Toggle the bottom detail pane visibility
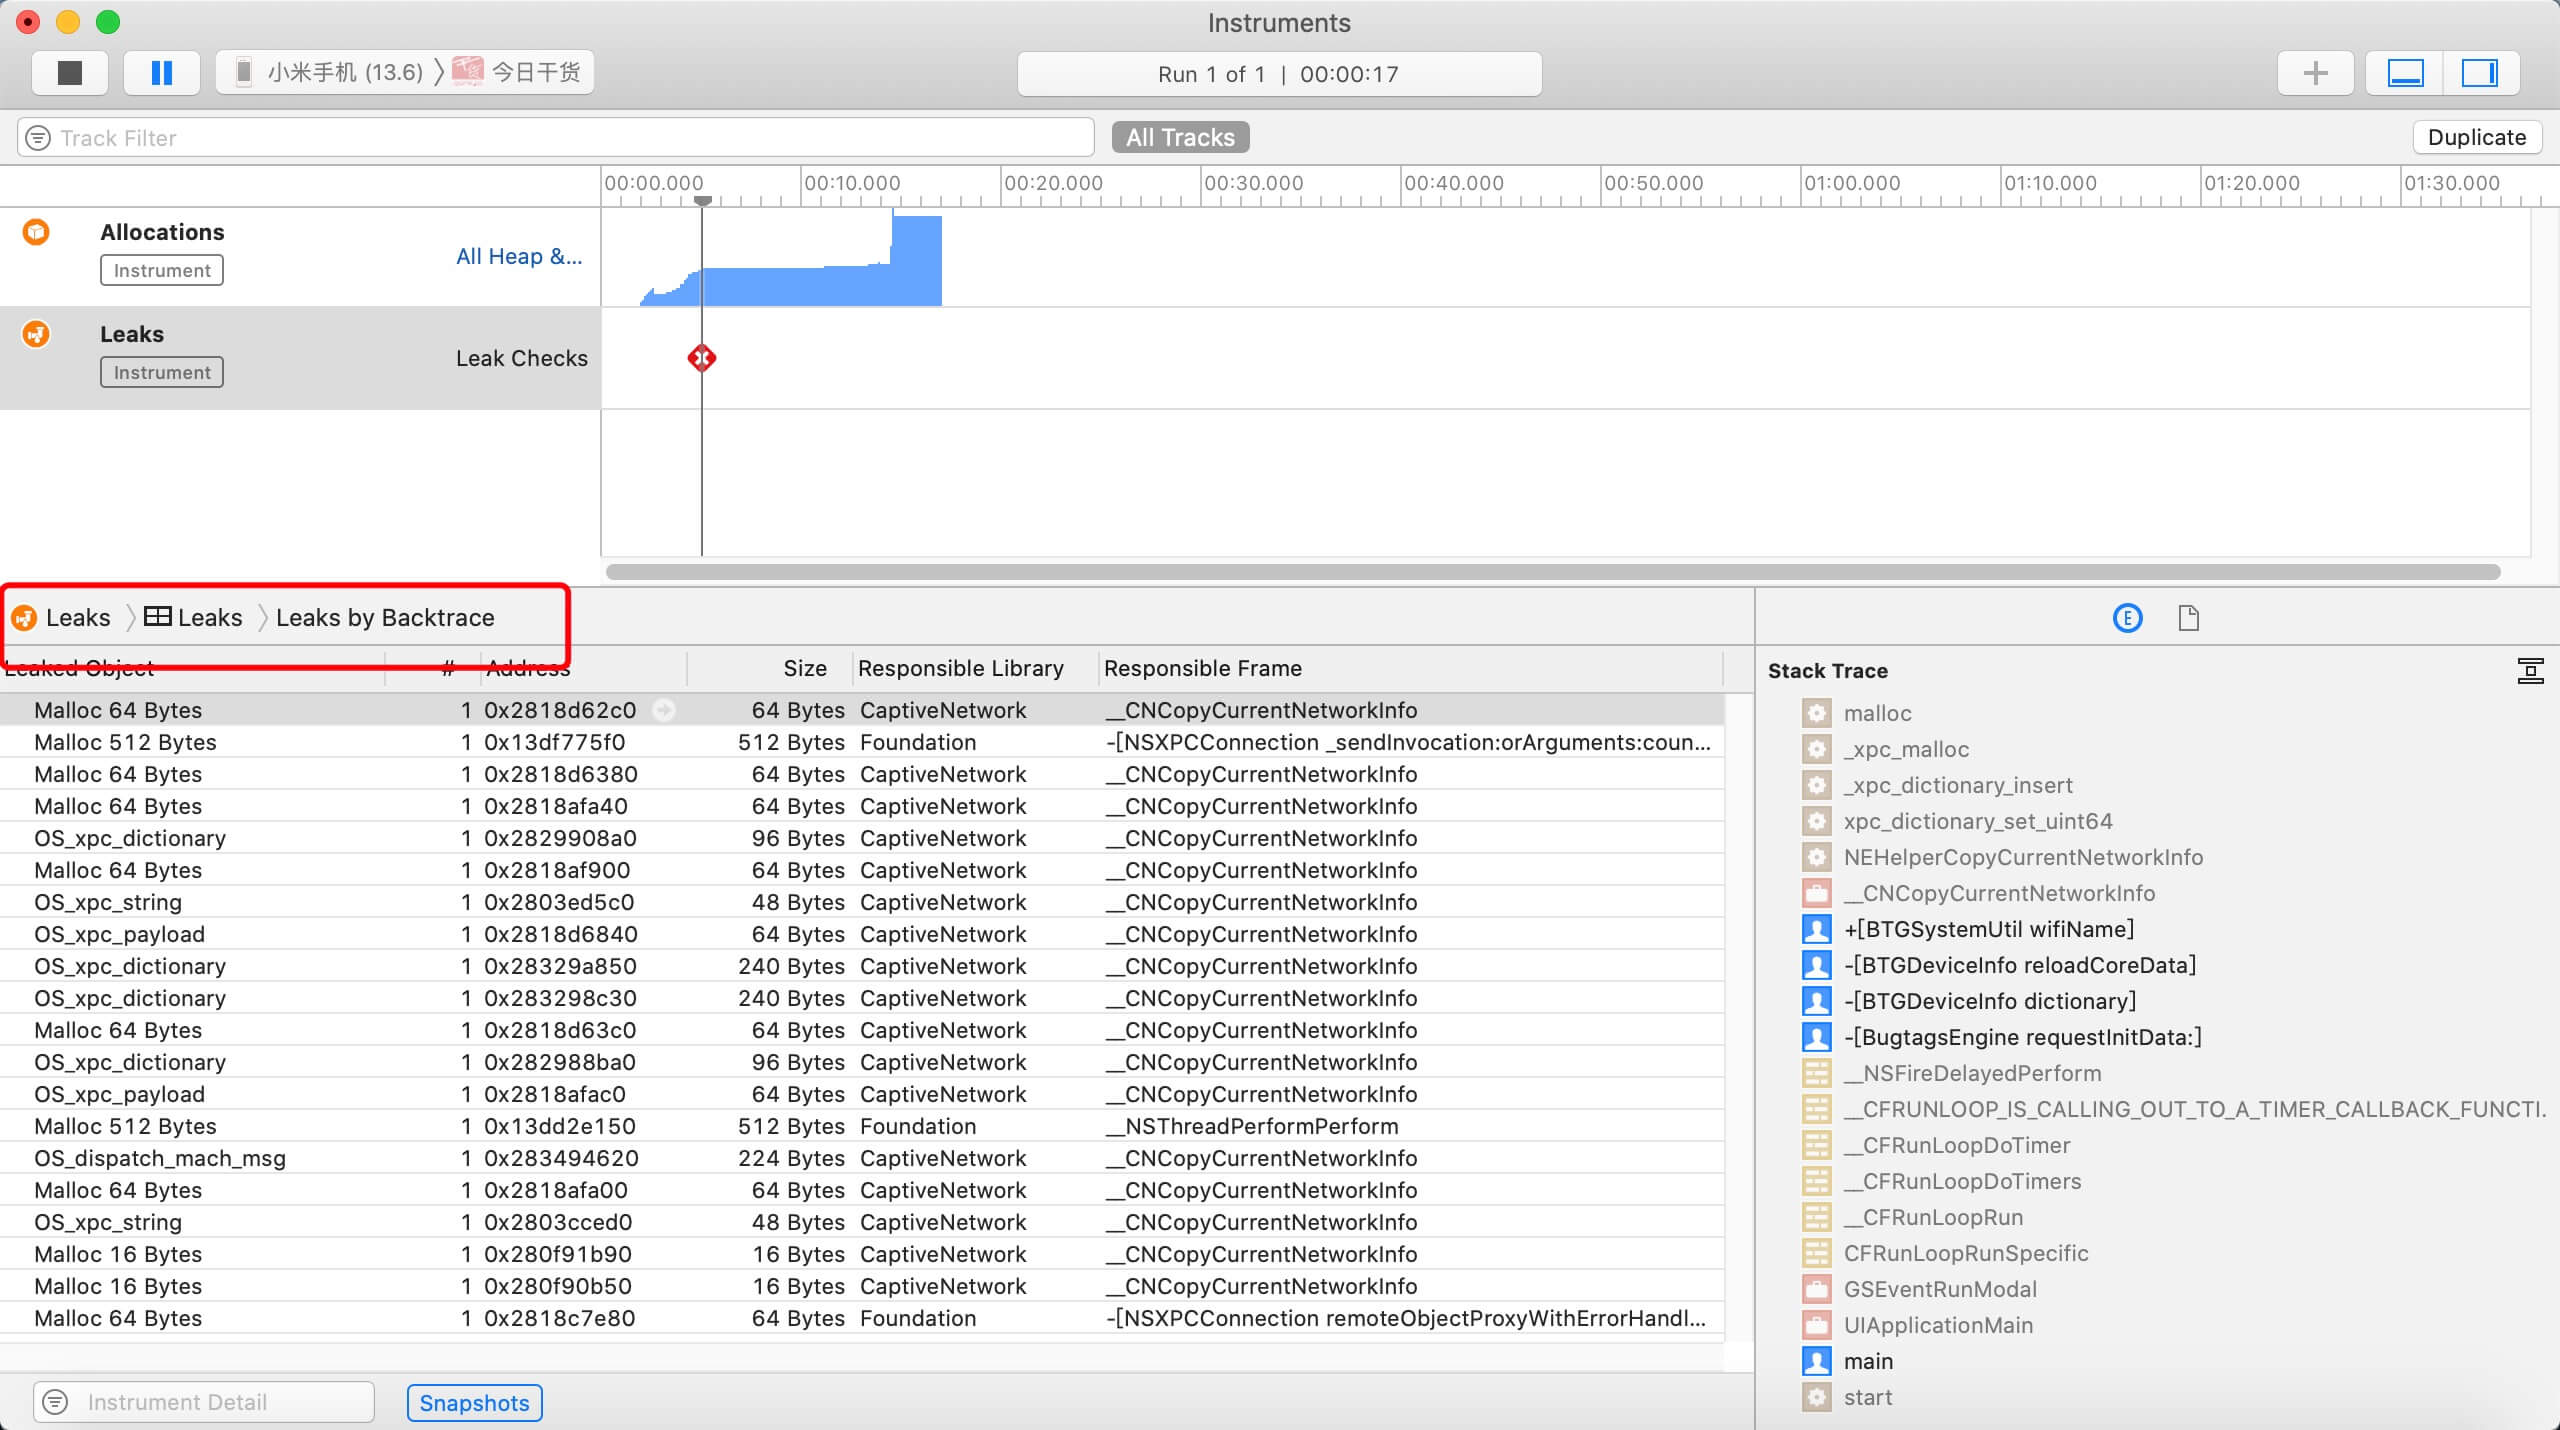This screenshot has width=2560, height=1430. tap(2406, 72)
